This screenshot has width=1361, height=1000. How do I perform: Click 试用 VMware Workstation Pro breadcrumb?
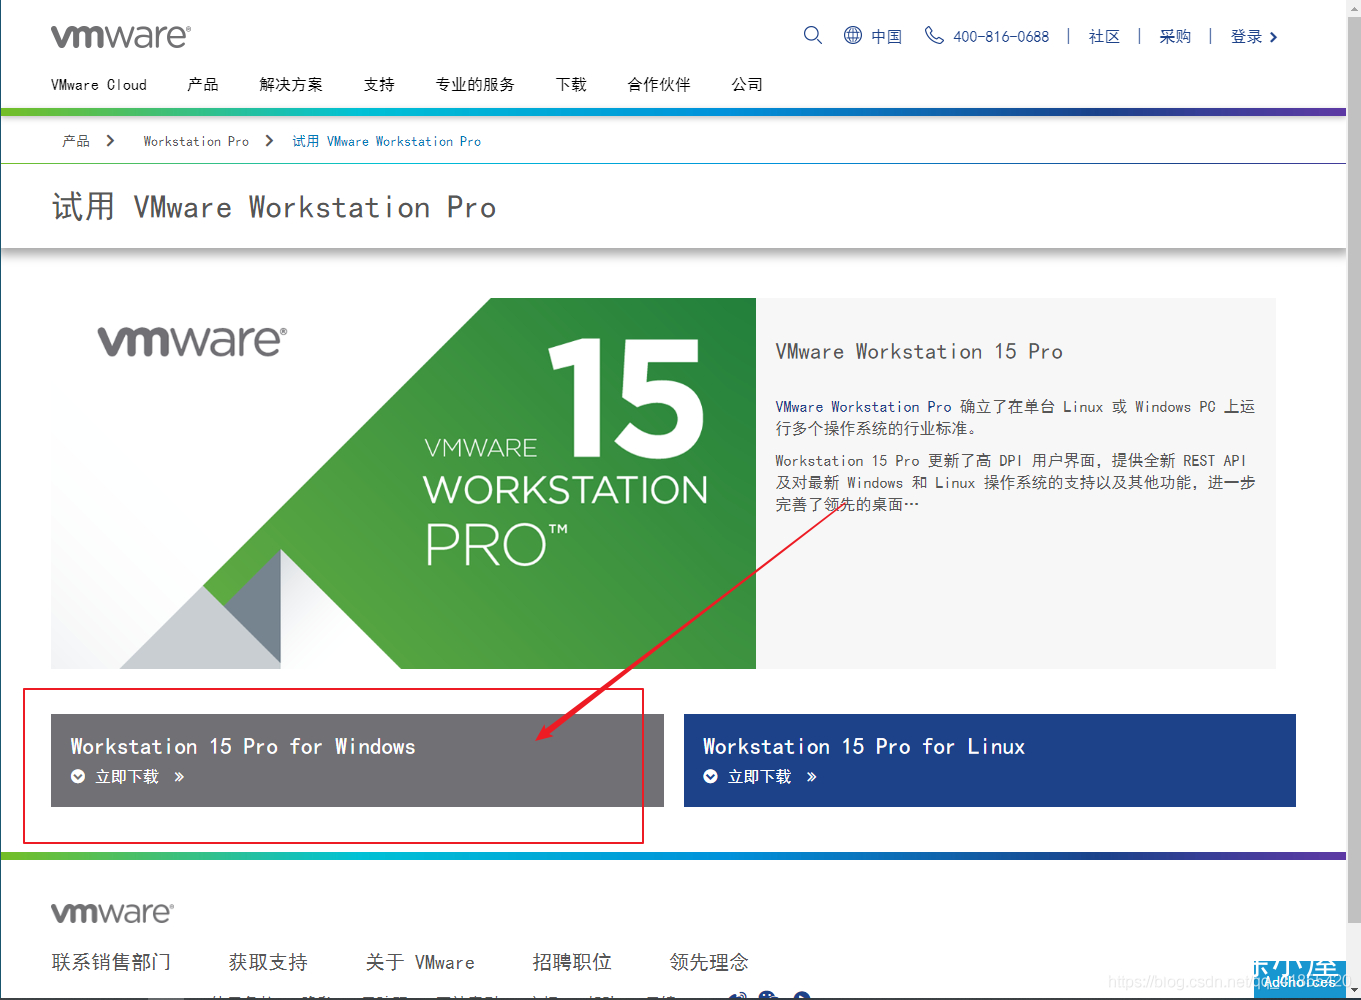(386, 141)
